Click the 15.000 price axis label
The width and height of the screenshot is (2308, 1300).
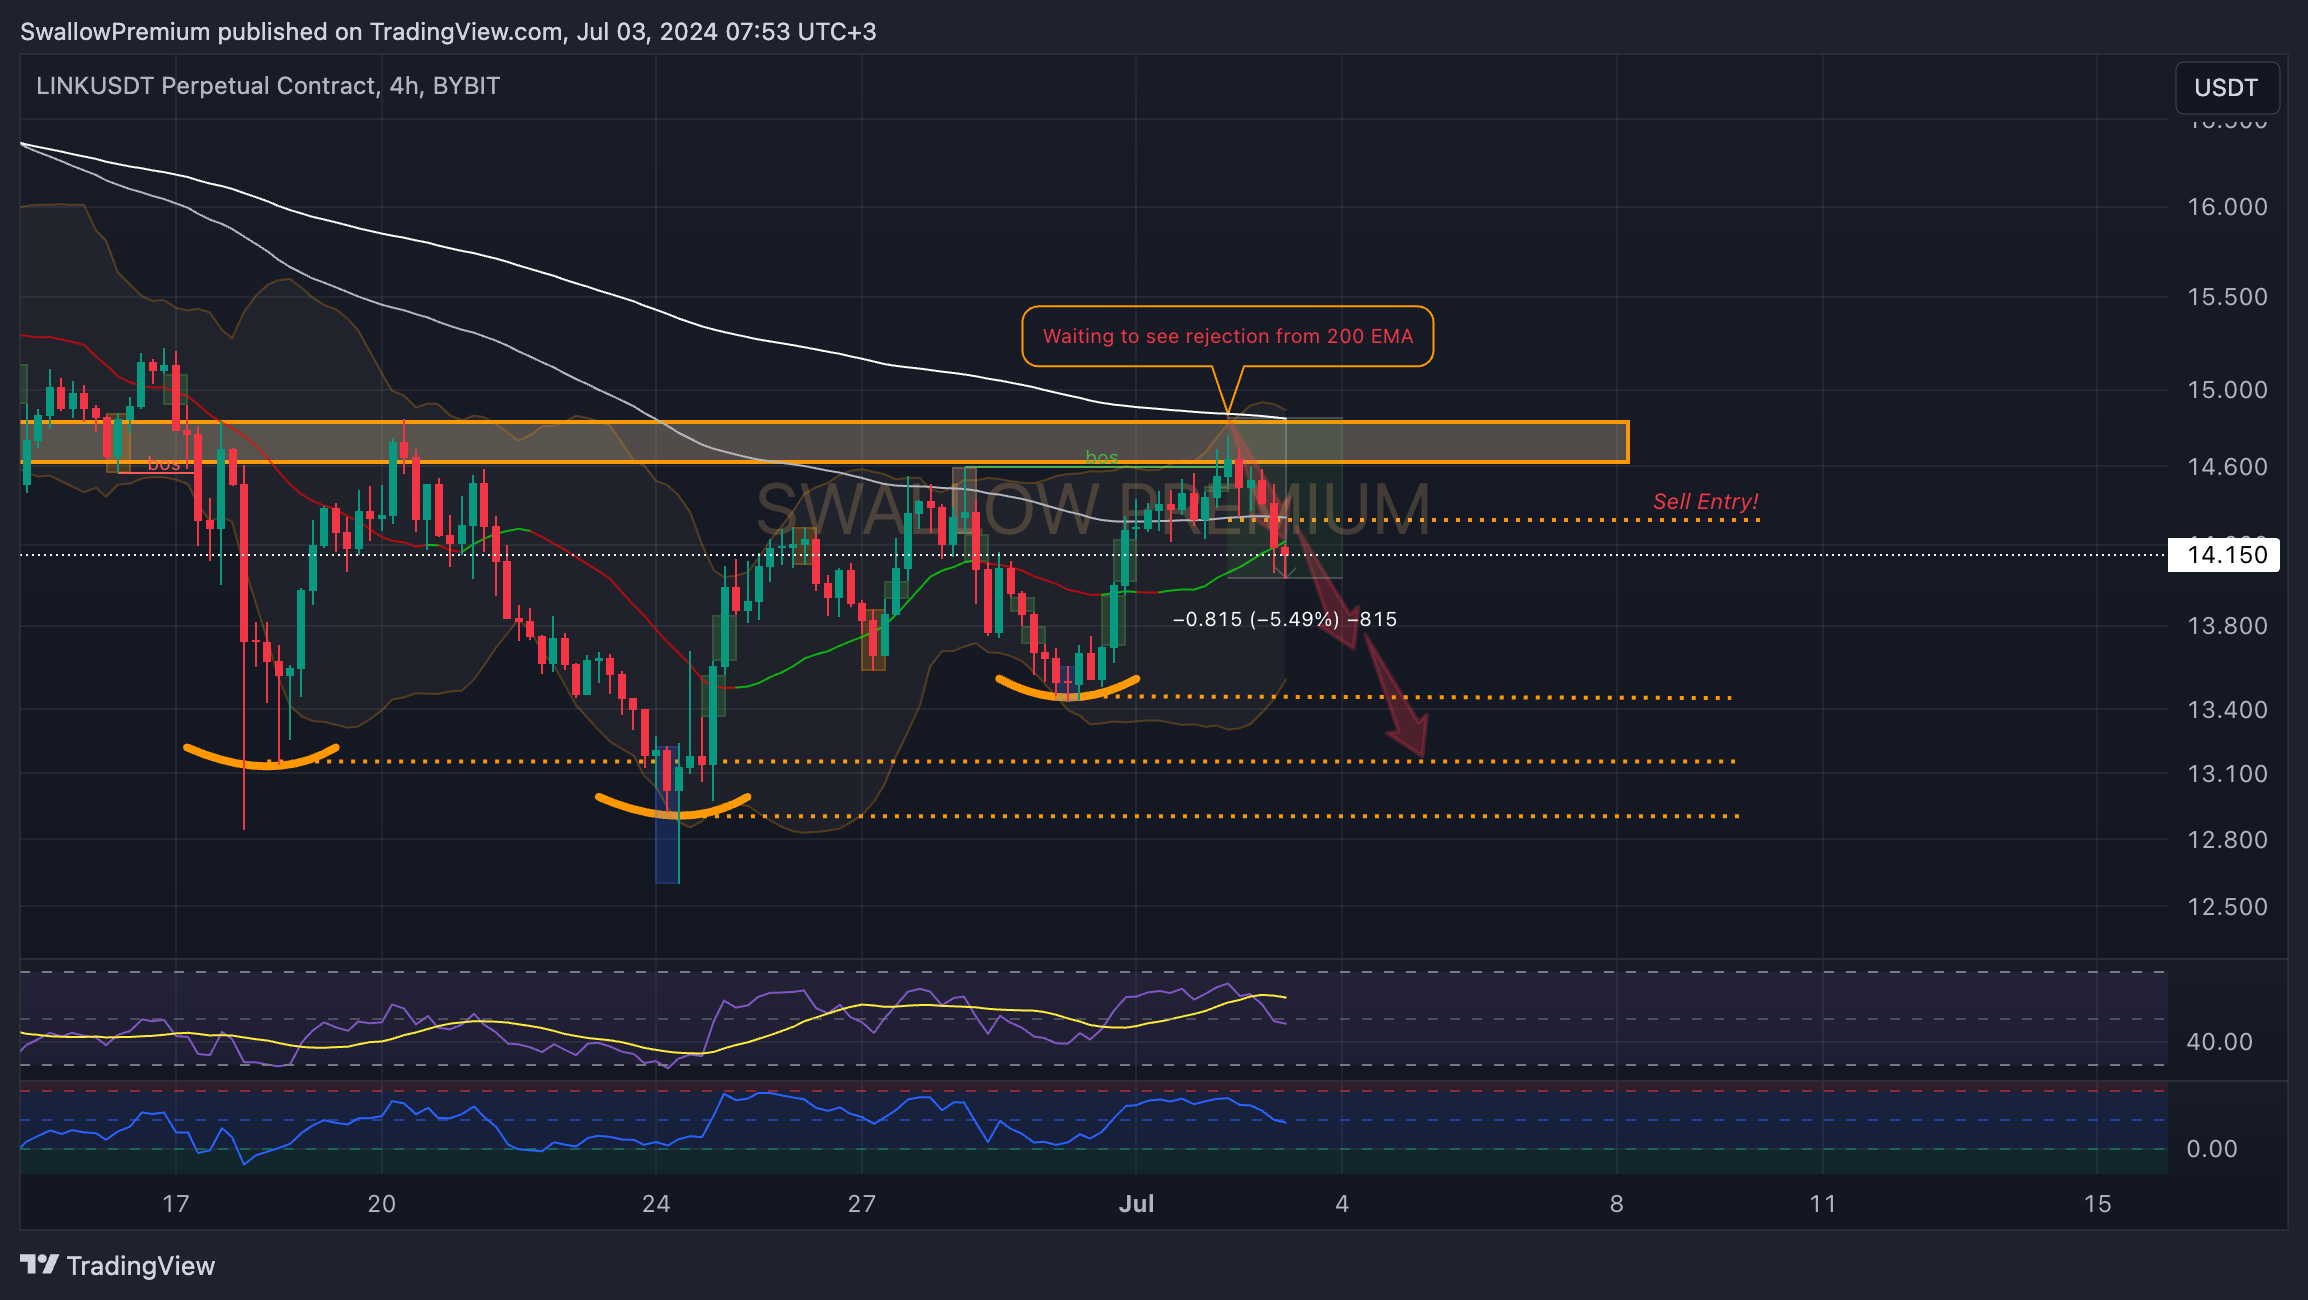tap(2227, 390)
